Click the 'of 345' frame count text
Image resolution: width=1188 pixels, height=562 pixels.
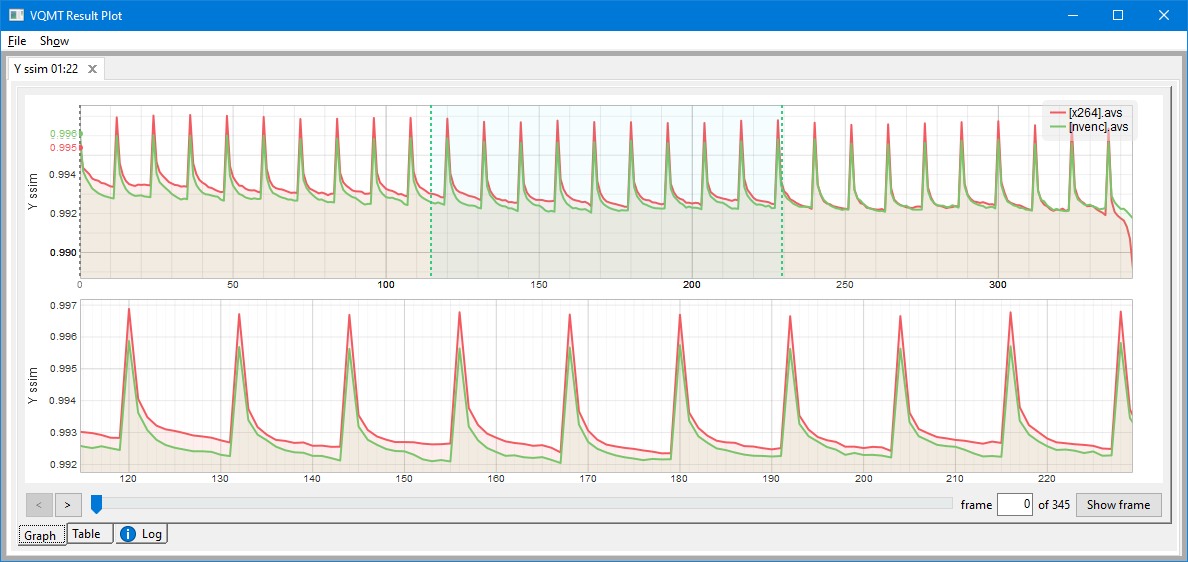click(1054, 504)
